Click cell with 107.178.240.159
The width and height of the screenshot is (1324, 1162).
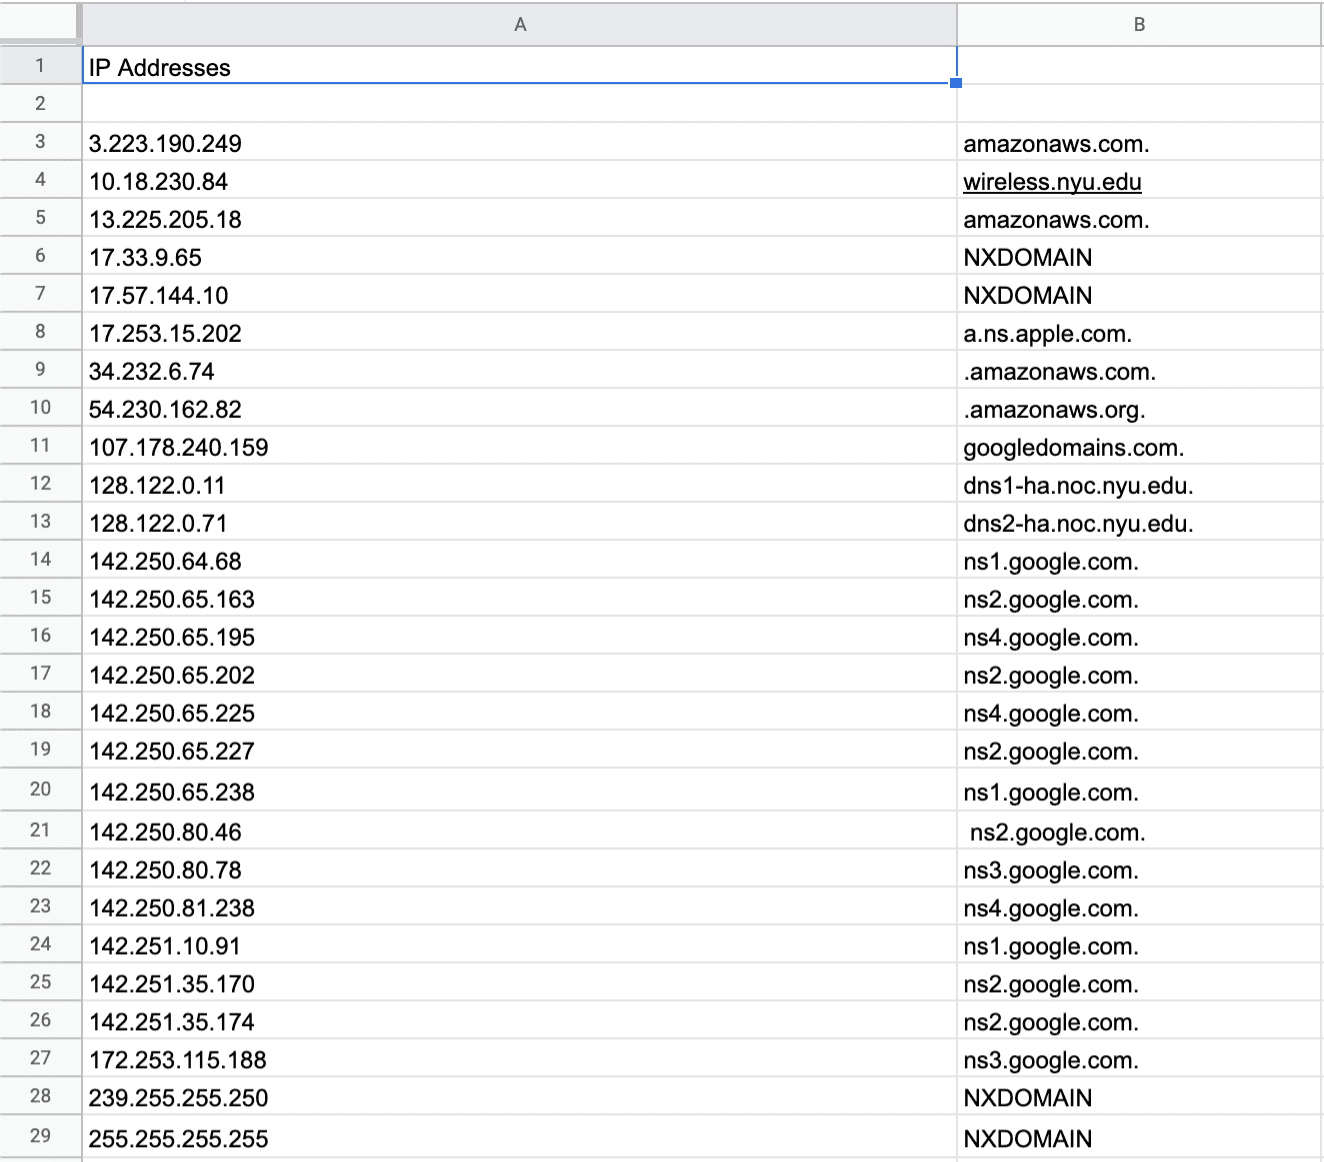(519, 447)
